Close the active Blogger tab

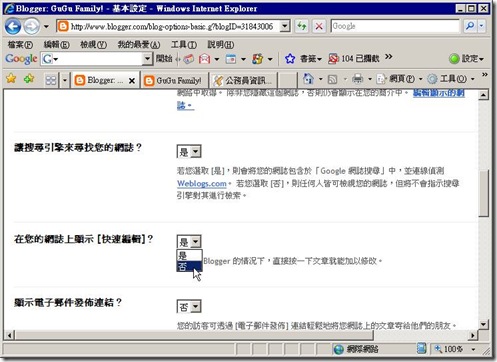[x=132, y=81]
